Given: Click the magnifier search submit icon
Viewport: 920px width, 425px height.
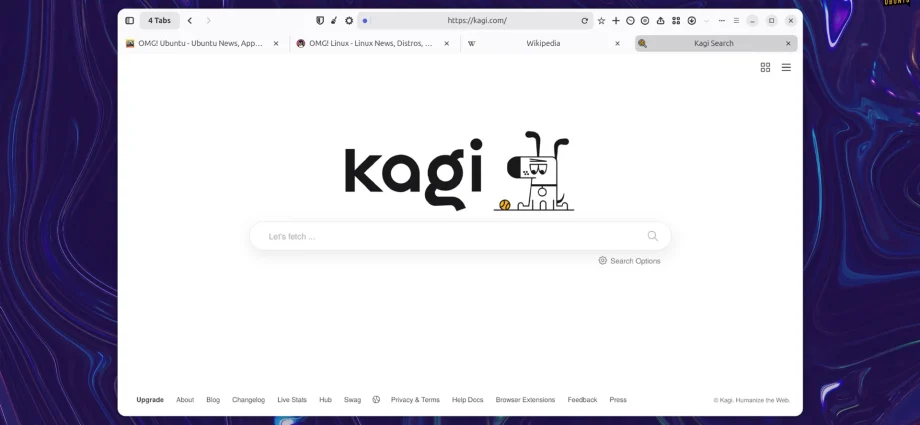Looking at the screenshot, I should [652, 236].
